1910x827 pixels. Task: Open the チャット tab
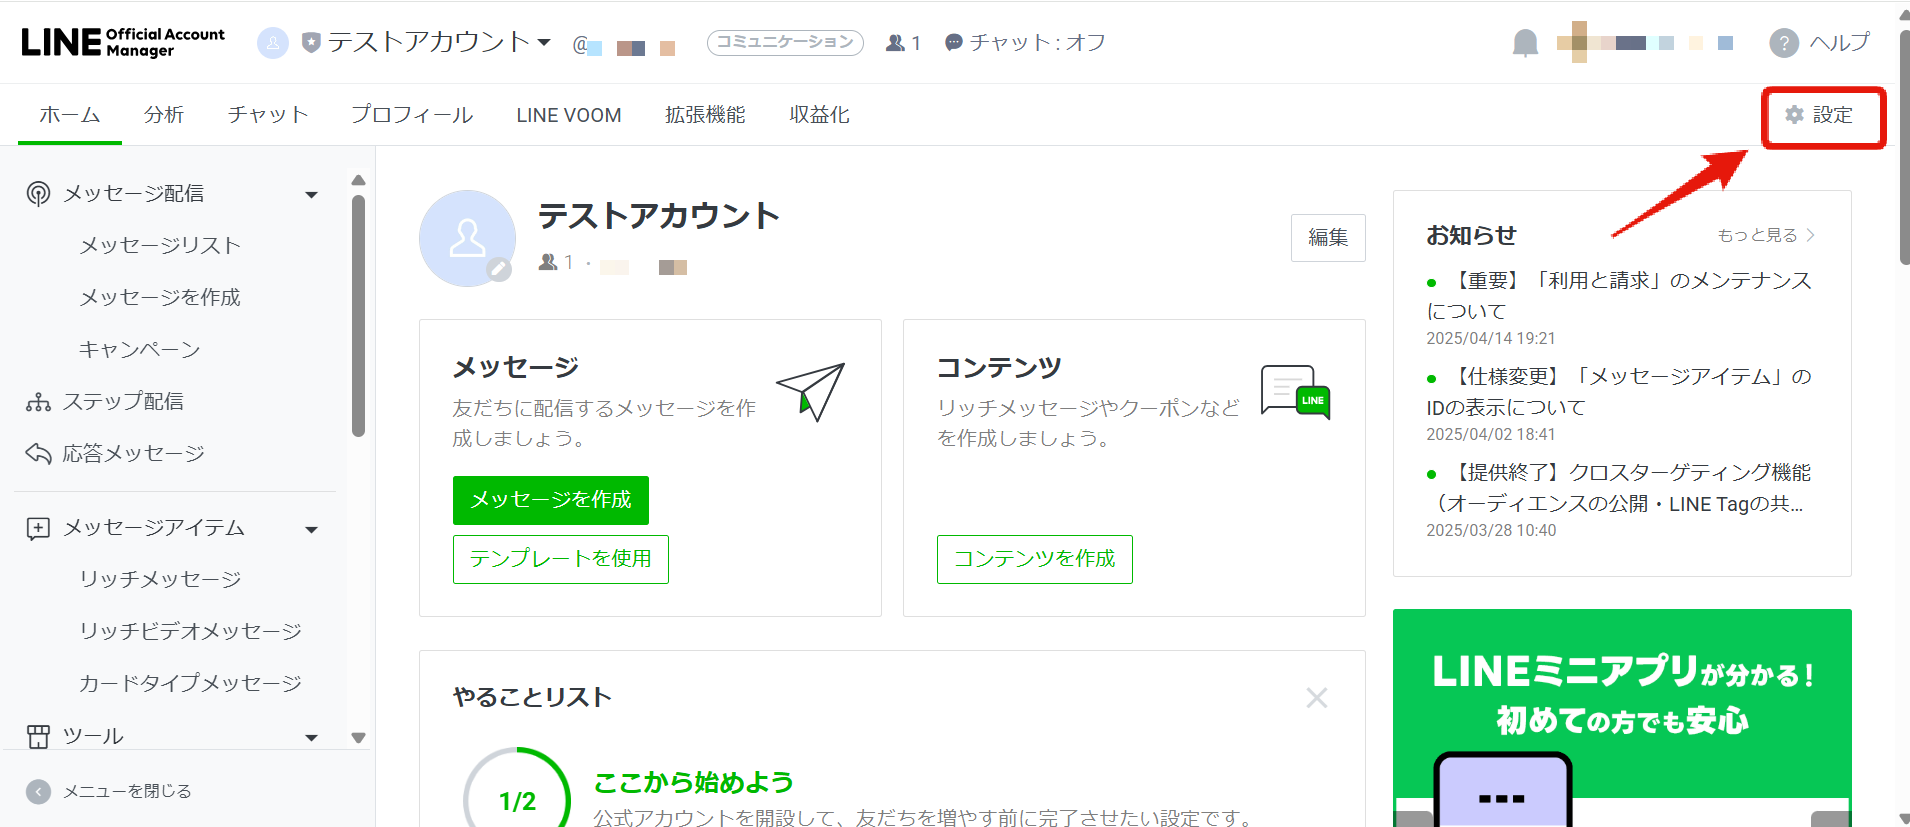(268, 115)
